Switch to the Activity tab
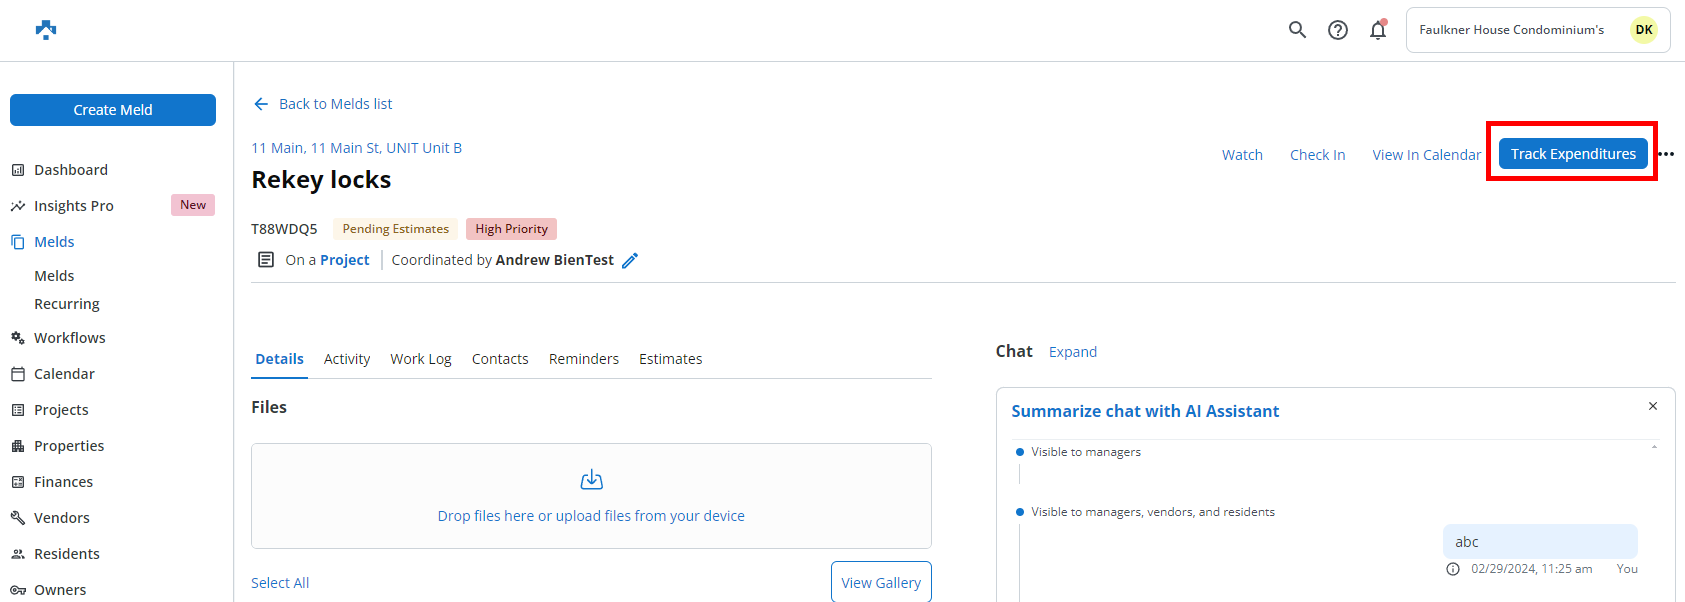 [346, 359]
